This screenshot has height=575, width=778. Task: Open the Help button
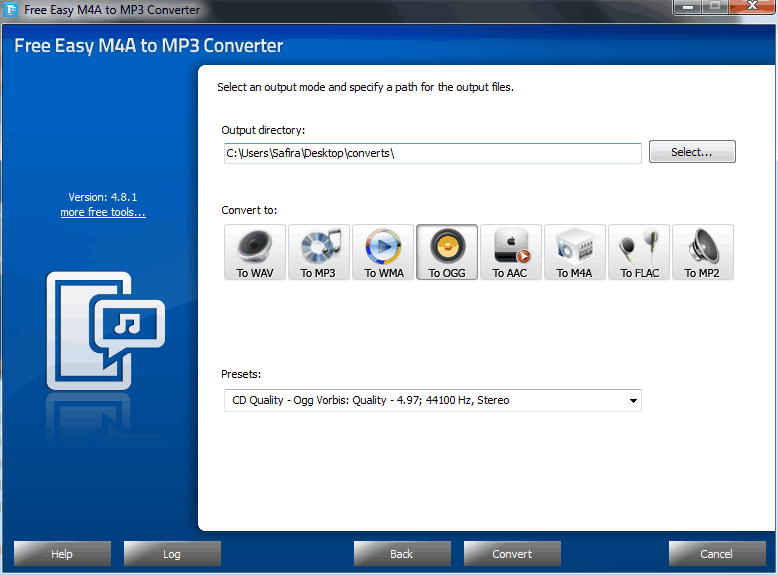[62, 554]
